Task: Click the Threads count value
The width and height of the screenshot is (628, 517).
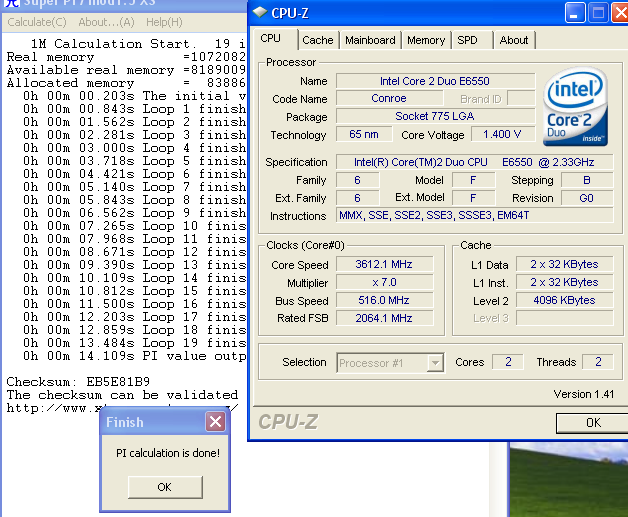Action: coord(598,362)
